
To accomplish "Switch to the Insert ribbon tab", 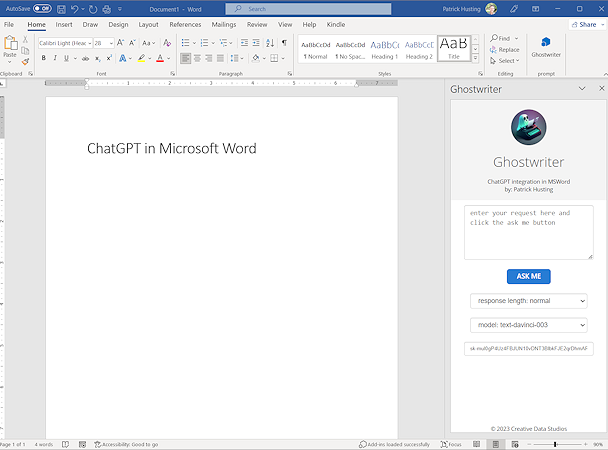I will coord(64,24).
